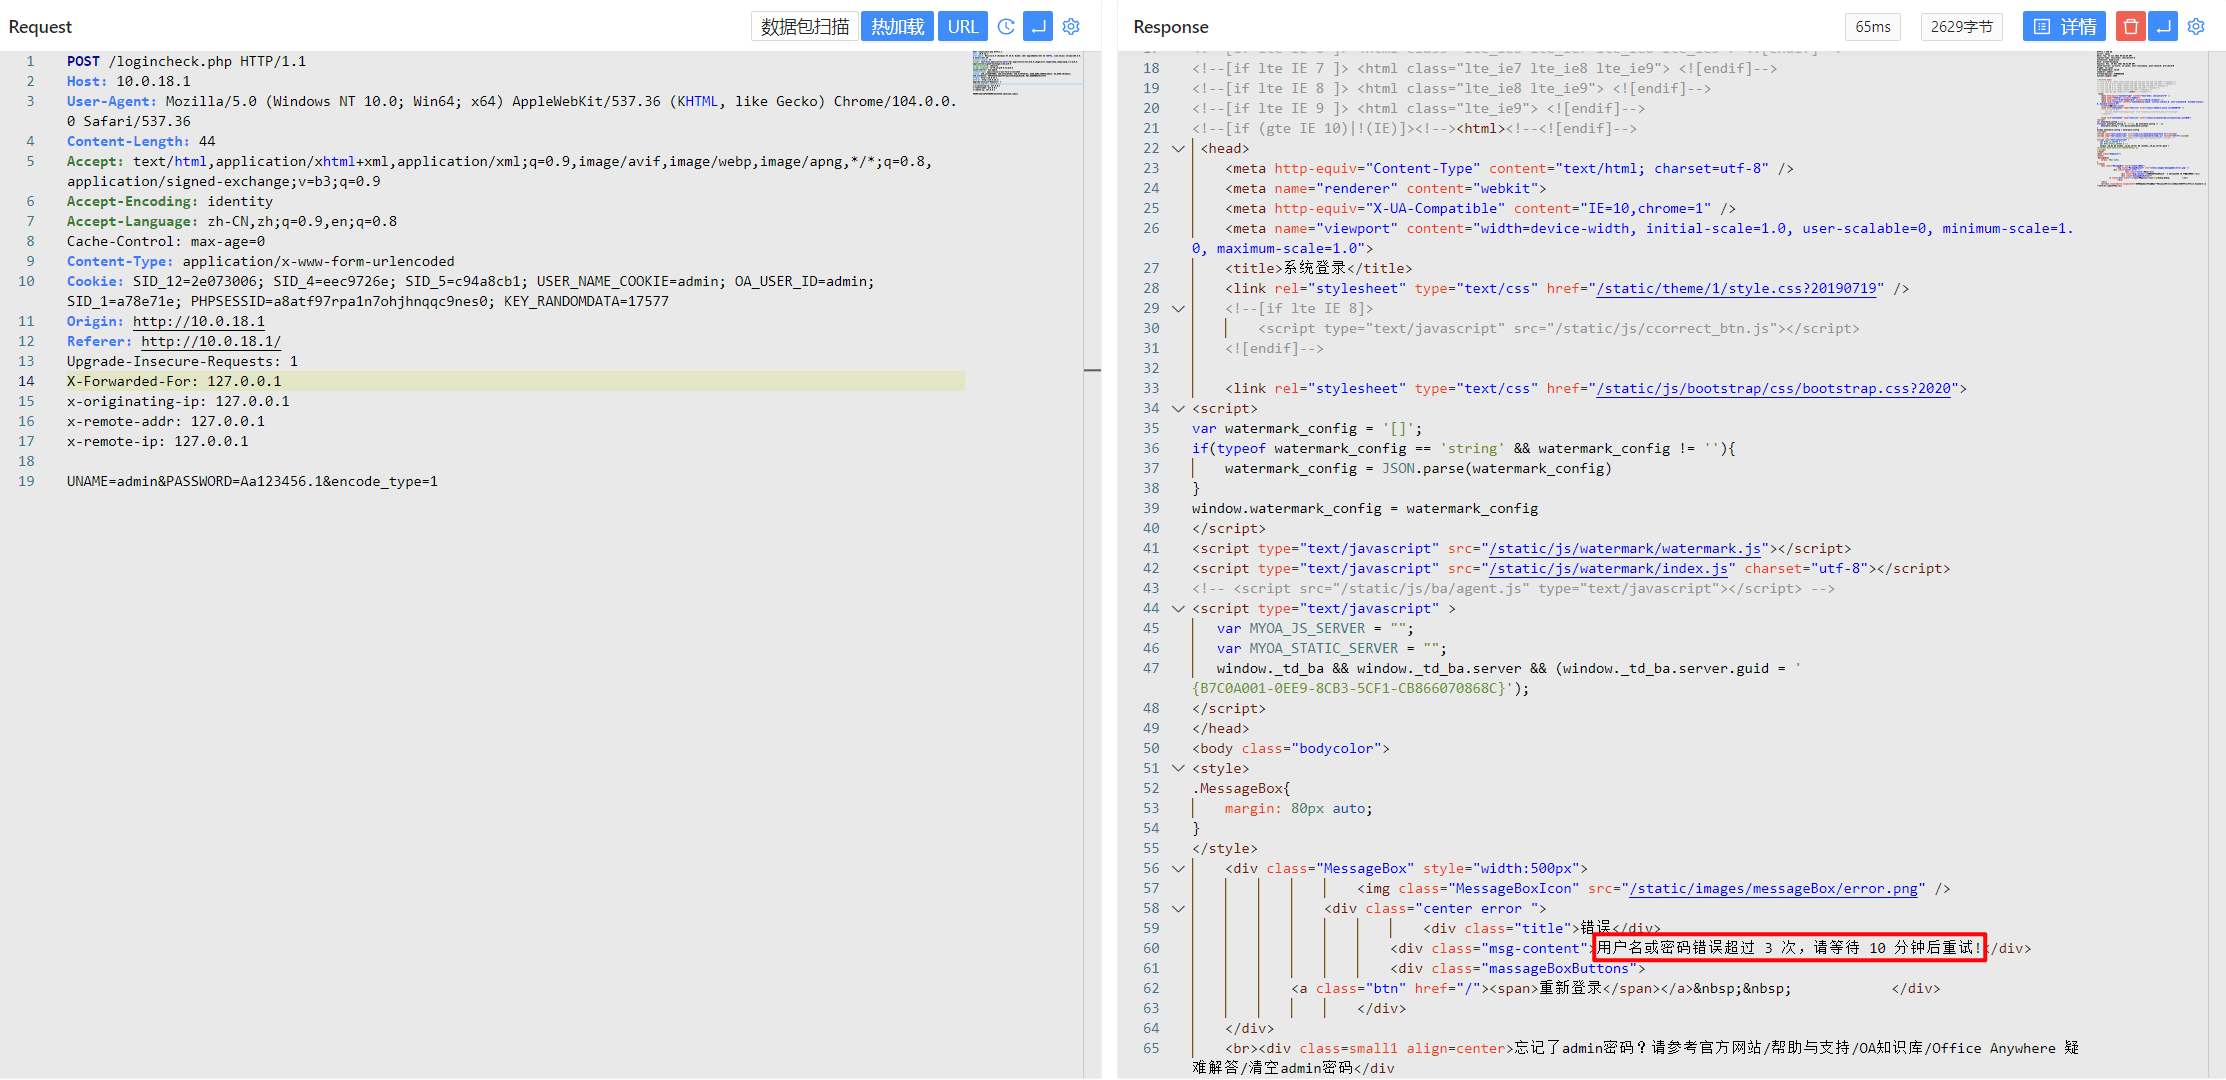
Task: Collapse the style fold at line 51
Action: click(1178, 769)
